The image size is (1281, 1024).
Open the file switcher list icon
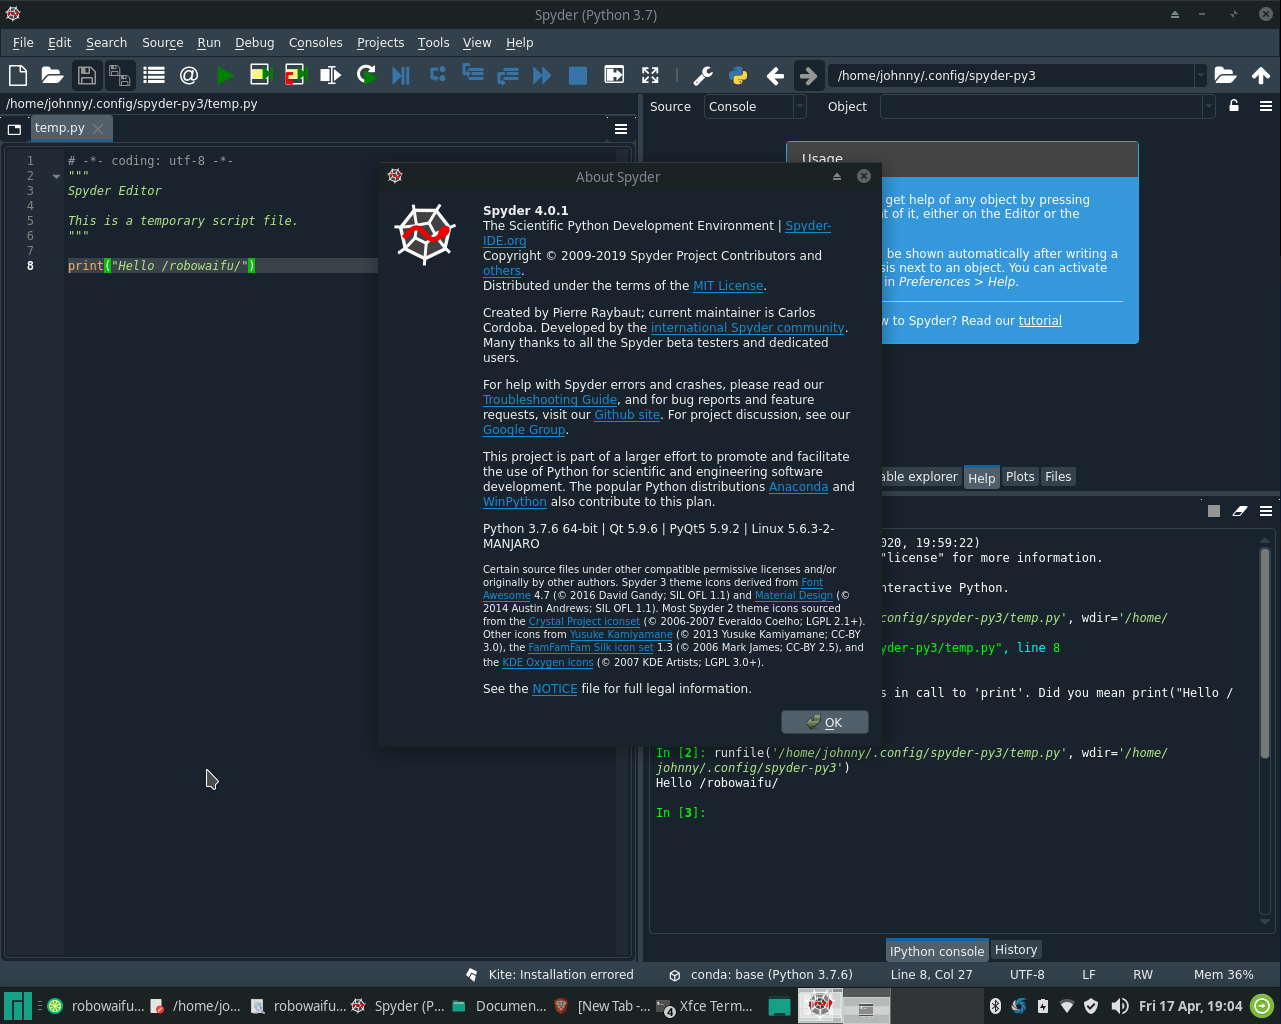pyautogui.click(x=154, y=75)
